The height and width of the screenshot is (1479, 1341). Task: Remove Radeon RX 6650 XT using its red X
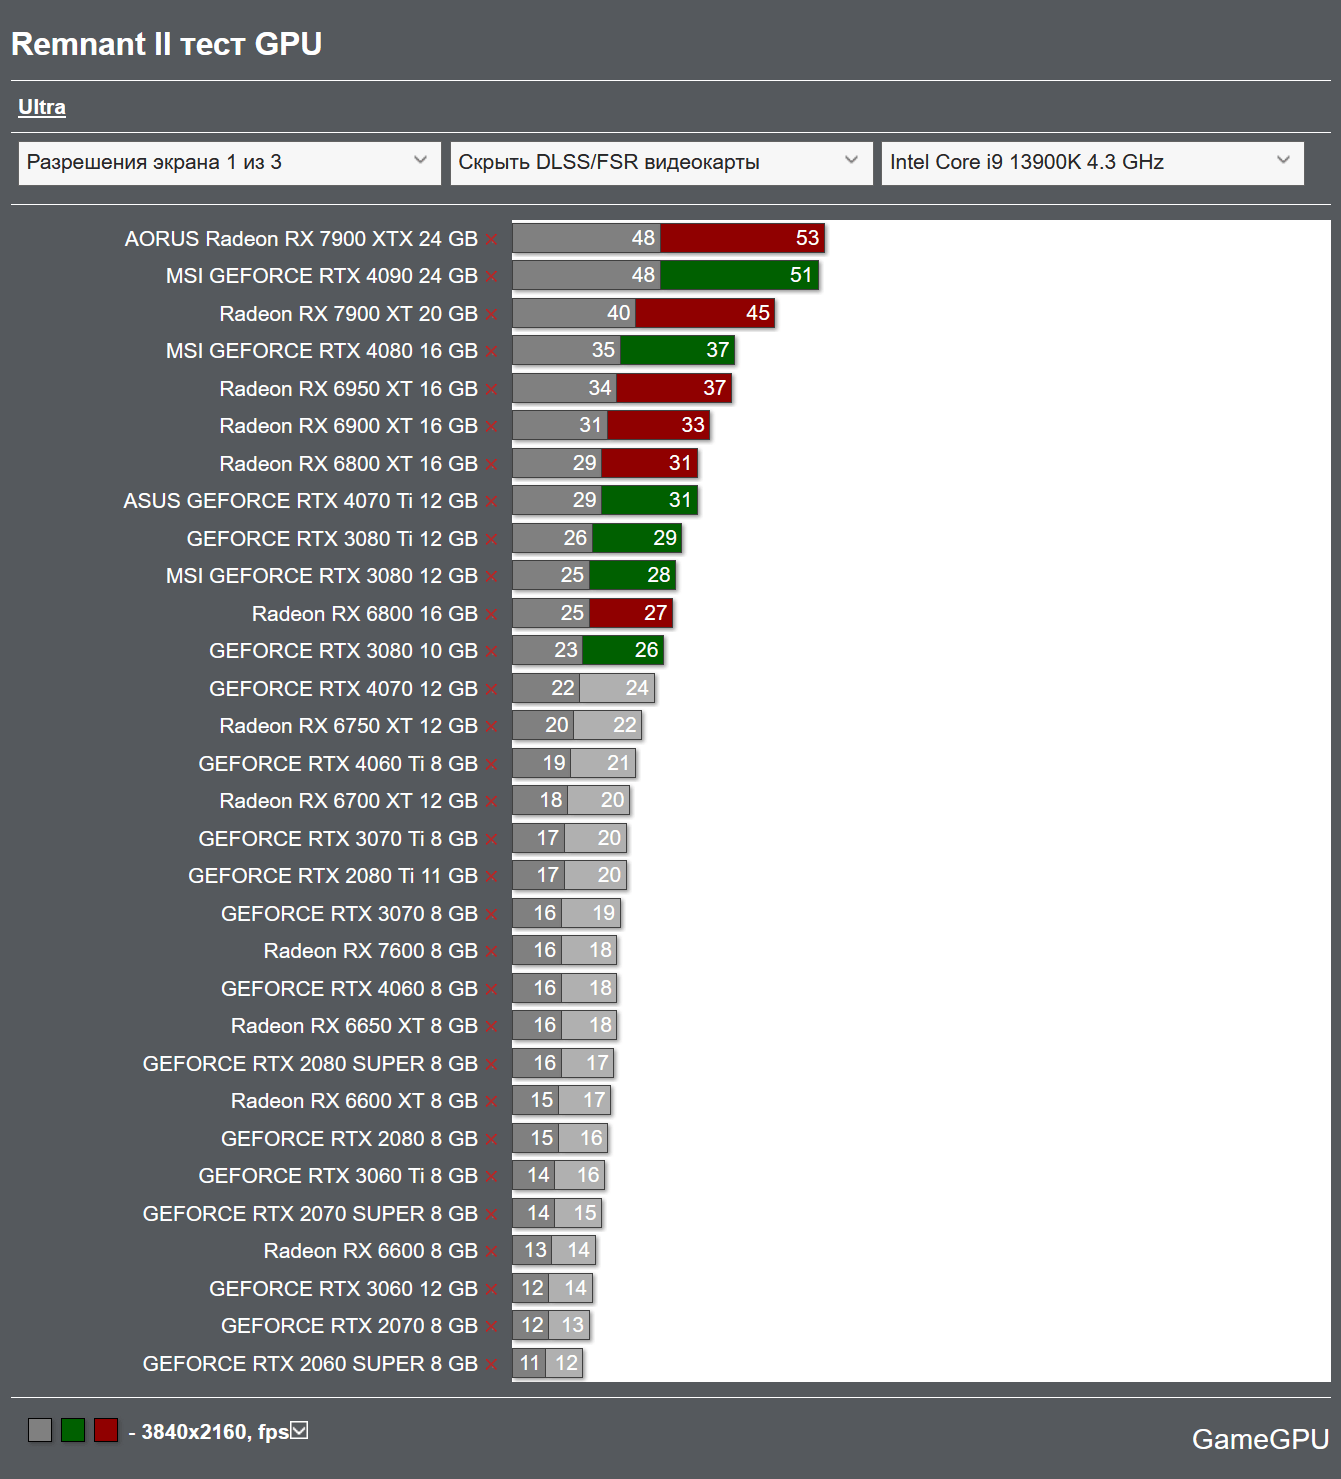pyautogui.click(x=491, y=1027)
